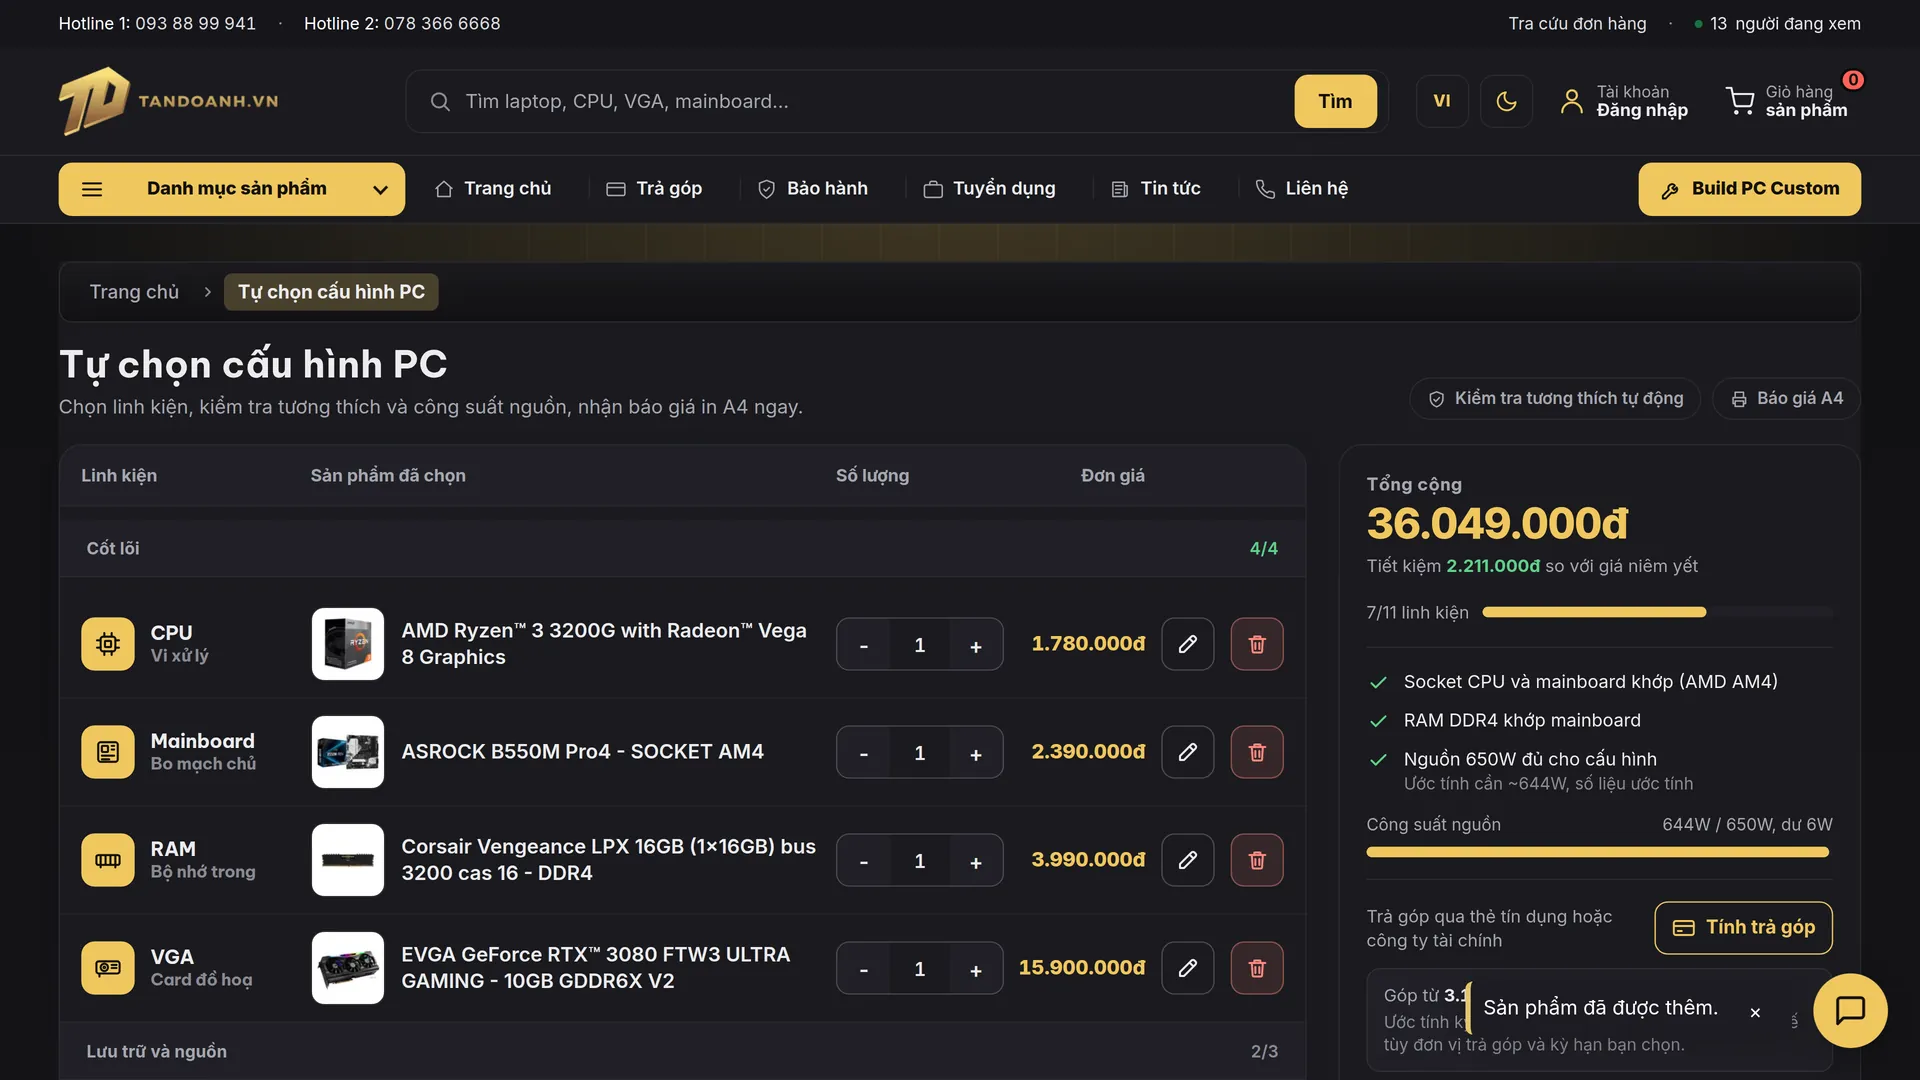Viewport: 1920px width, 1080px height.
Task: Click the VGA category icon
Action: pyautogui.click(x=108, y=968)
